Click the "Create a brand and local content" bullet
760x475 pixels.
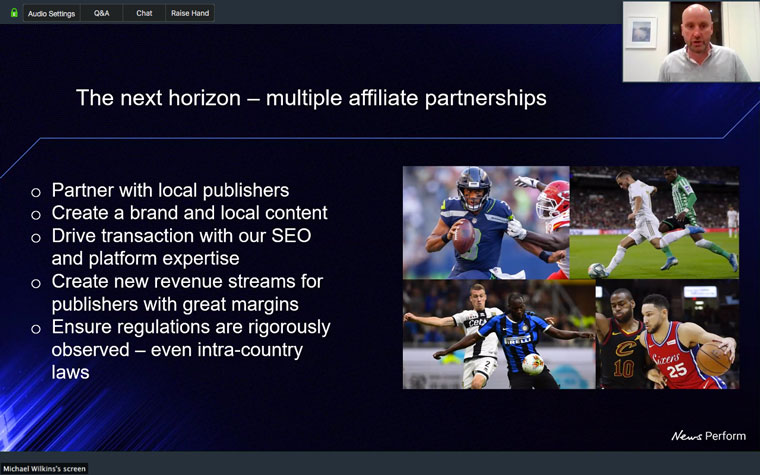(190, 213)
